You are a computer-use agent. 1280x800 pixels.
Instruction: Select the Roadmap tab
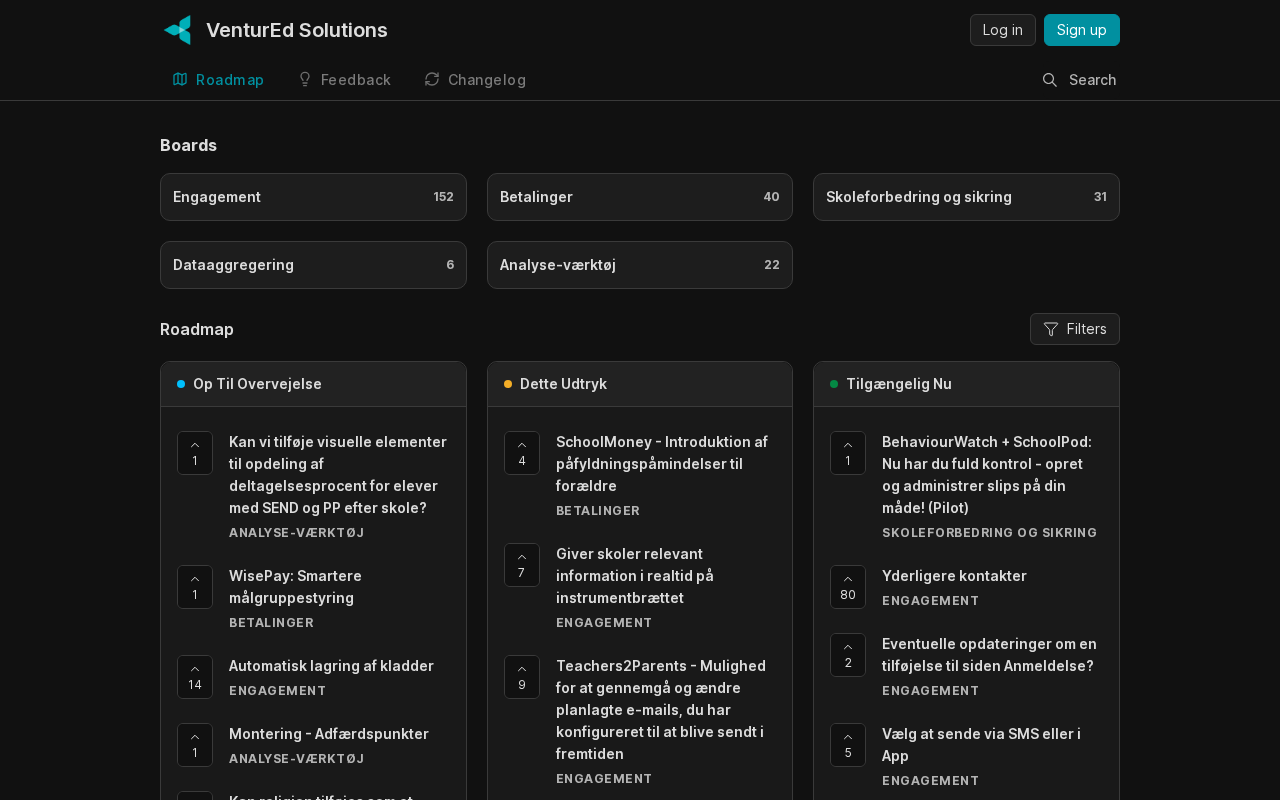pyautogui.click(x=218, y=80)
